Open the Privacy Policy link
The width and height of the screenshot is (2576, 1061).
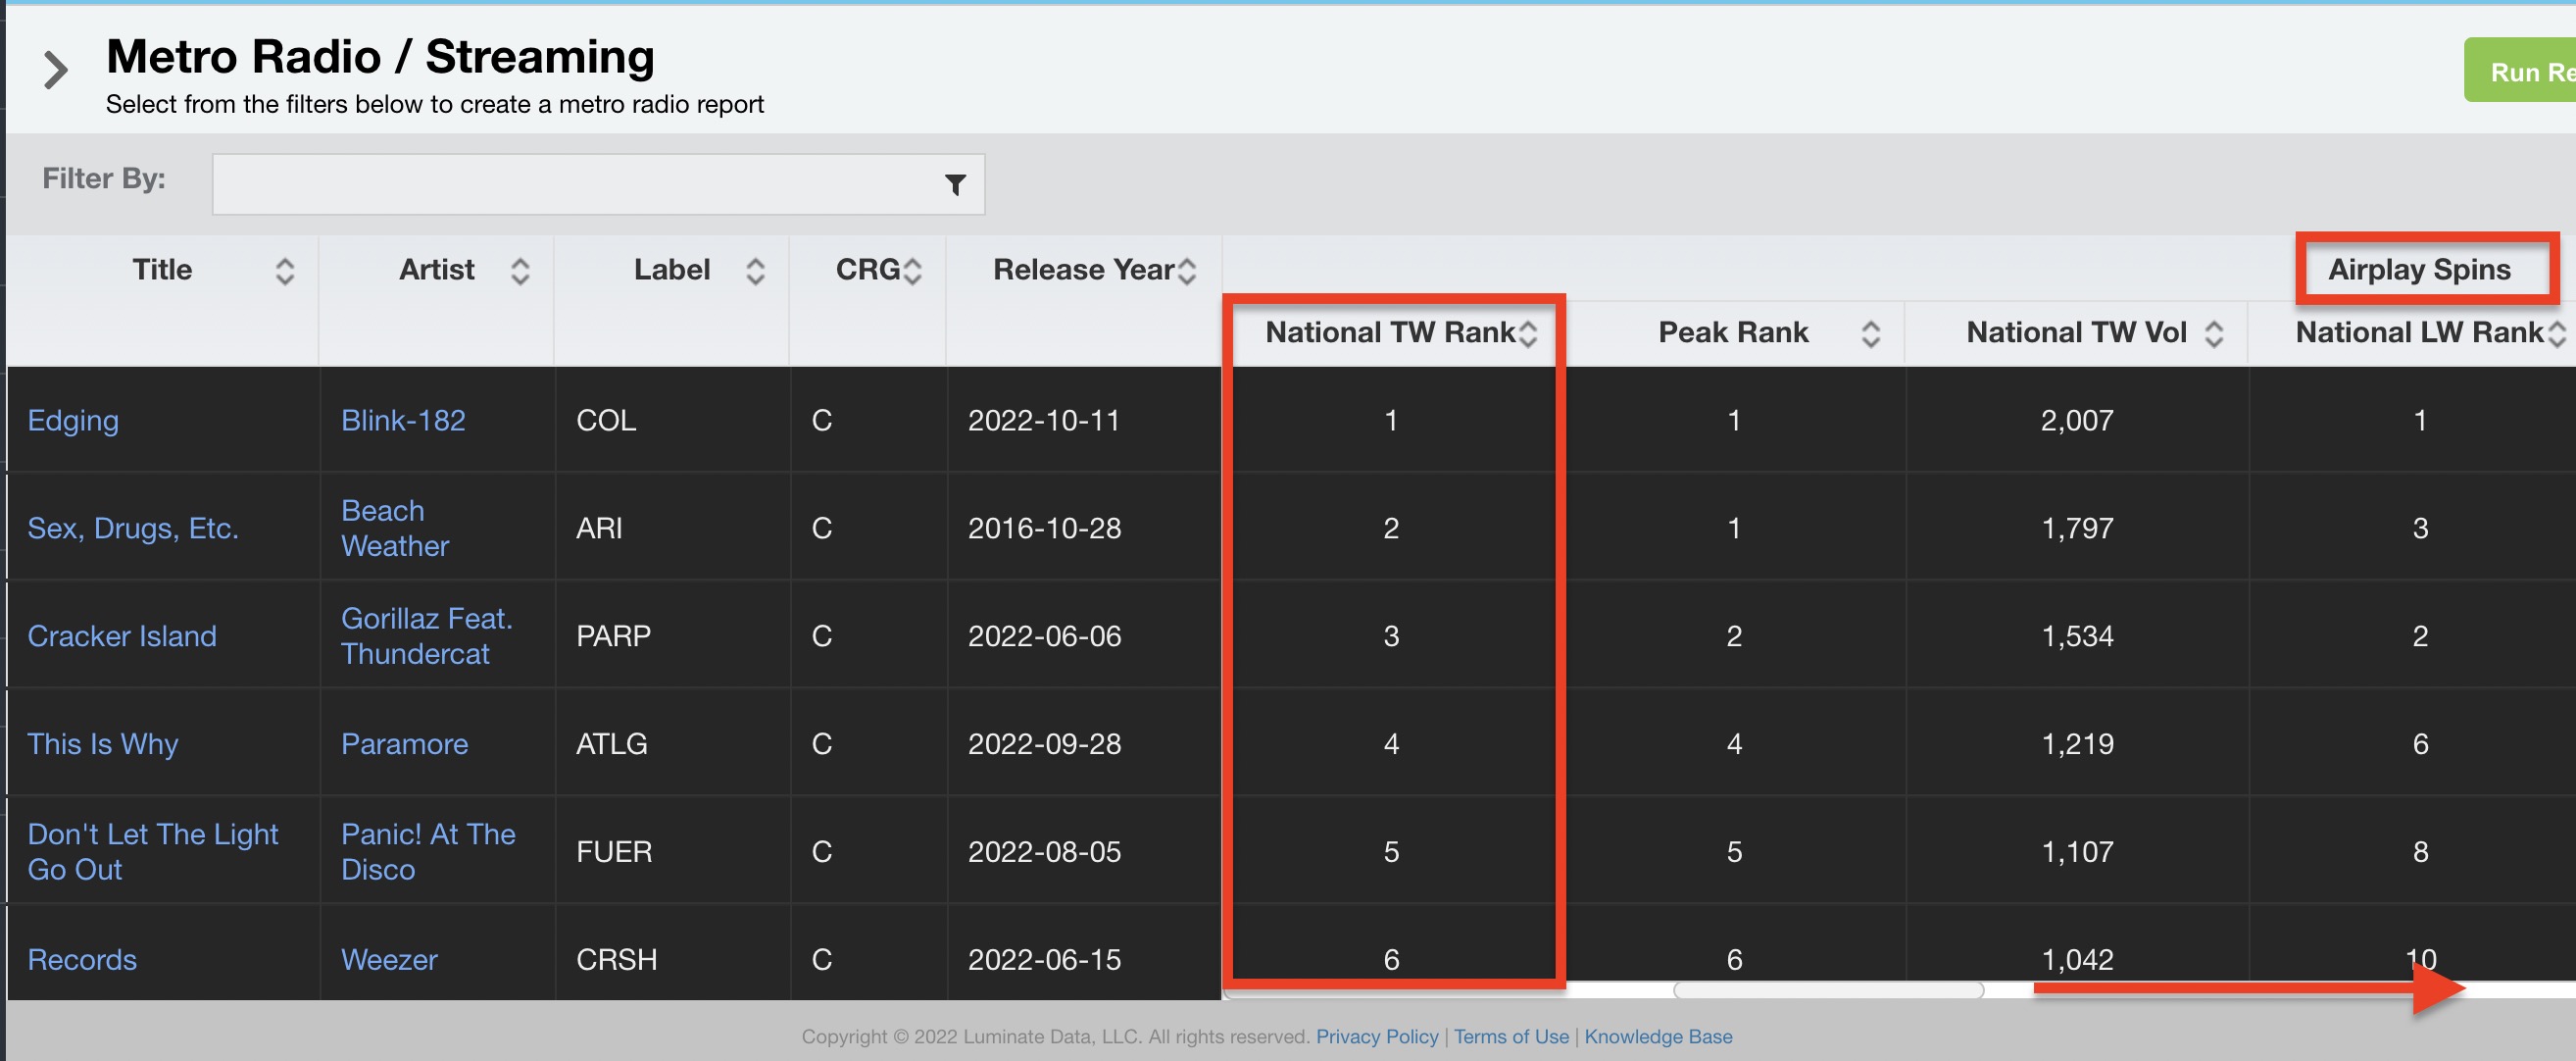[x=1377, y=1037]
